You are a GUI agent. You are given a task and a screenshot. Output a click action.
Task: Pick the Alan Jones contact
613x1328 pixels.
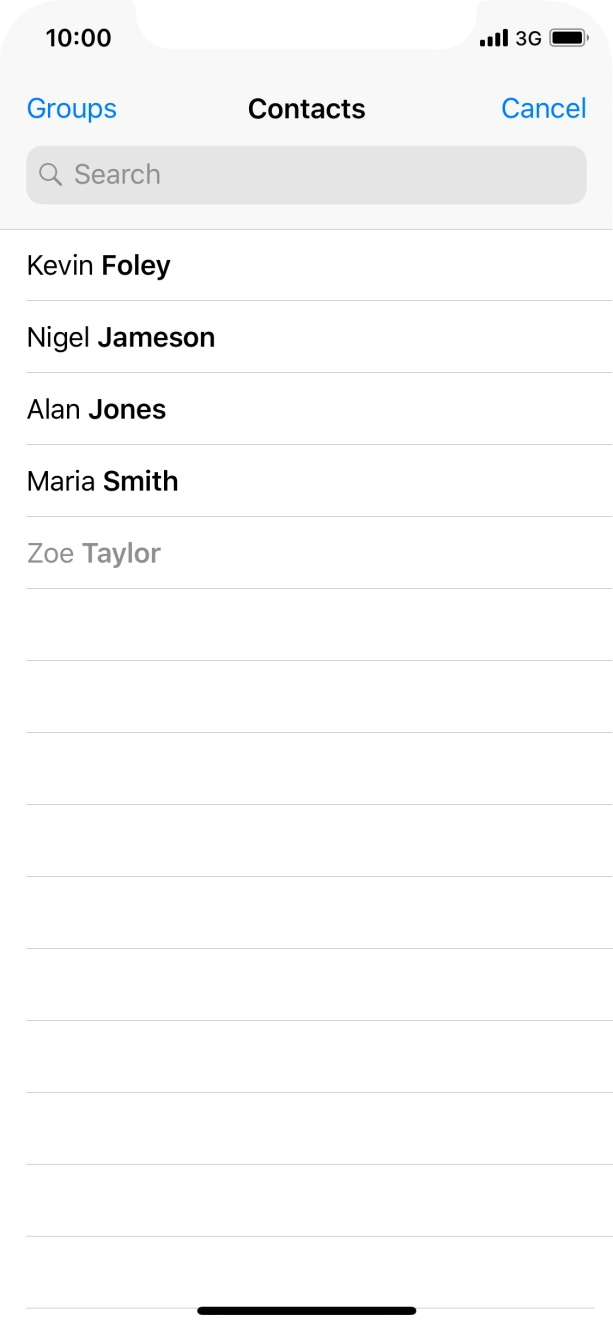tap(97, 410)
